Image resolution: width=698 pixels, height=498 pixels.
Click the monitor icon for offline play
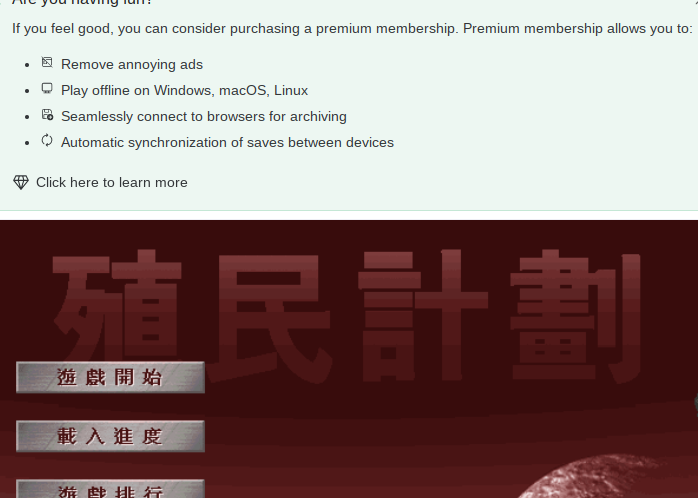(x=47, y=88)
